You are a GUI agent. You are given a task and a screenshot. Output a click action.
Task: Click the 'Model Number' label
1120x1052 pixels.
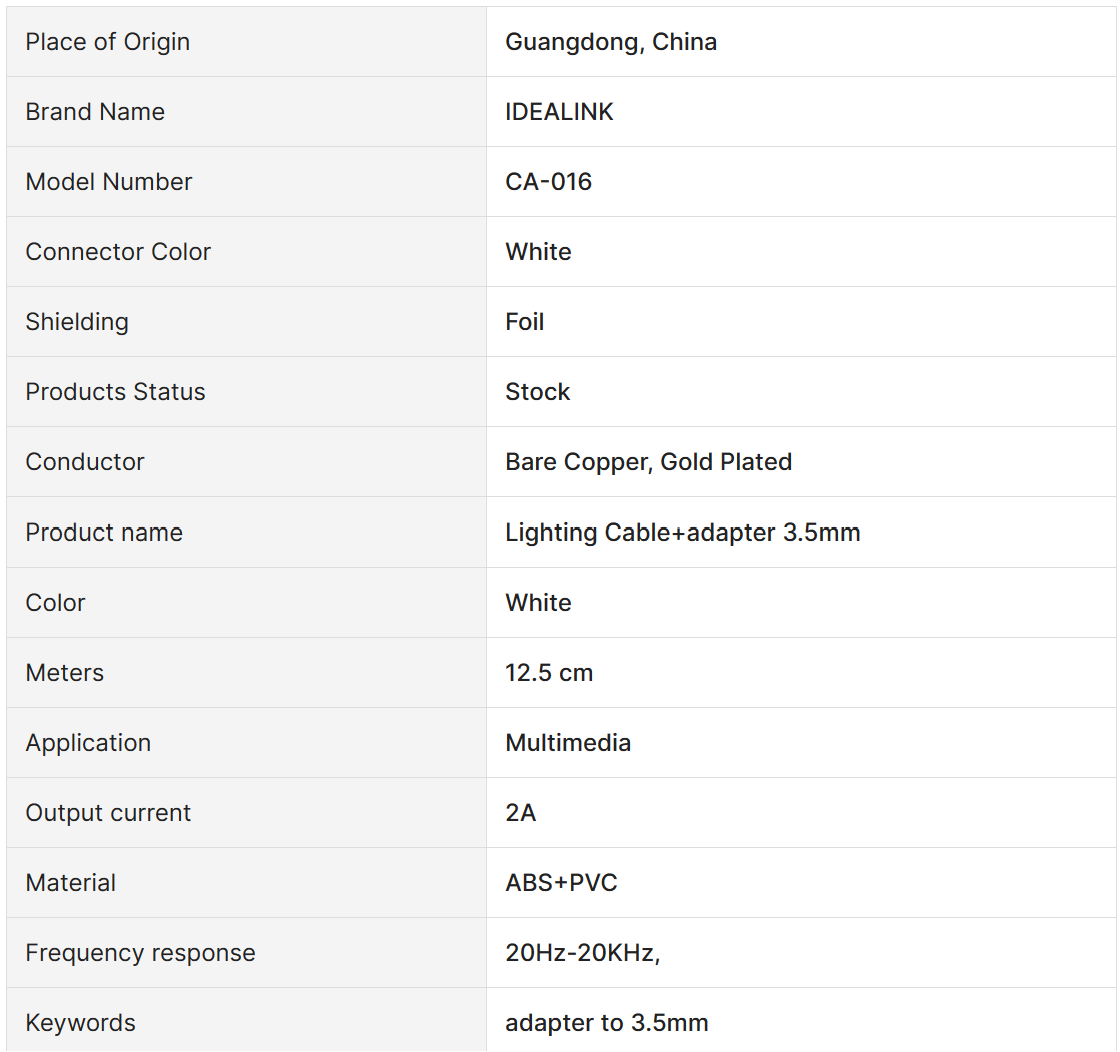(108, 182)
